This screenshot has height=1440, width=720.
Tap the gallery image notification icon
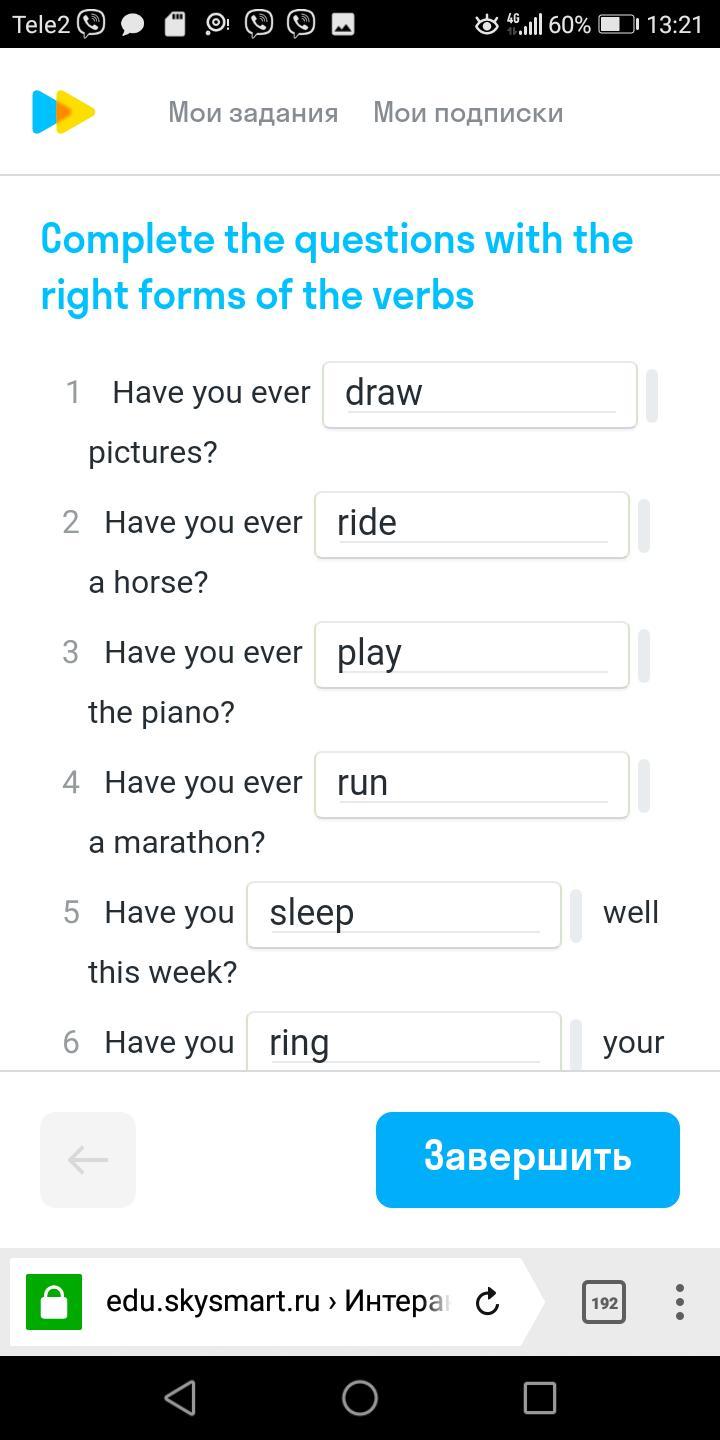(x=343, y=25)
